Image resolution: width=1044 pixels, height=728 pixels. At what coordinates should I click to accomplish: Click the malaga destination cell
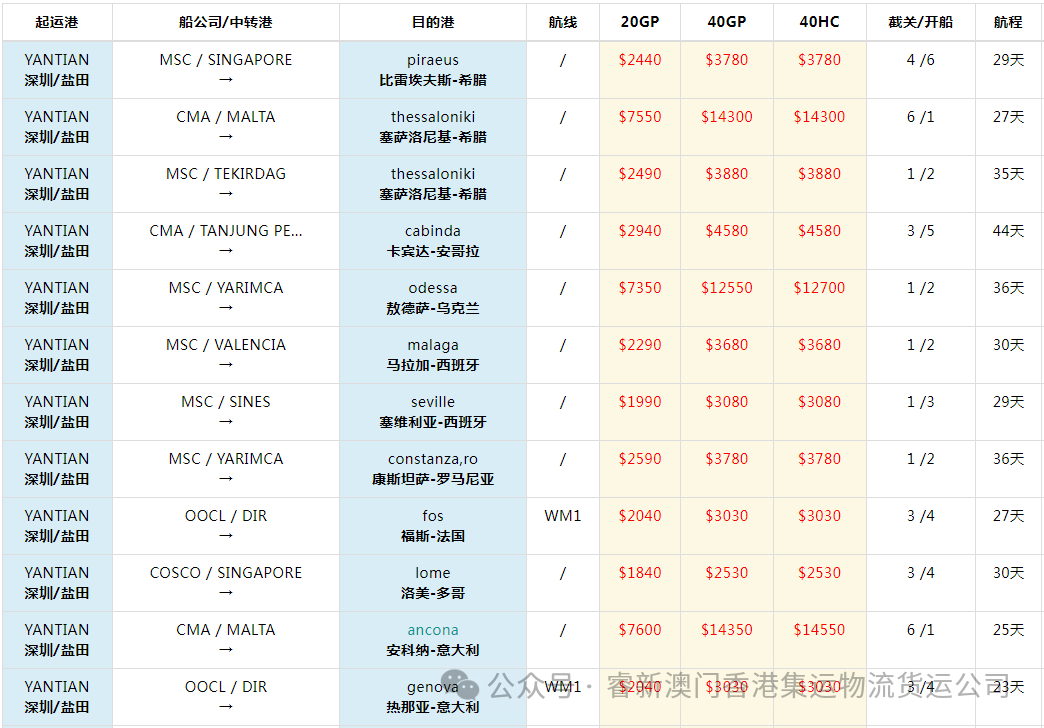(433, 355)
